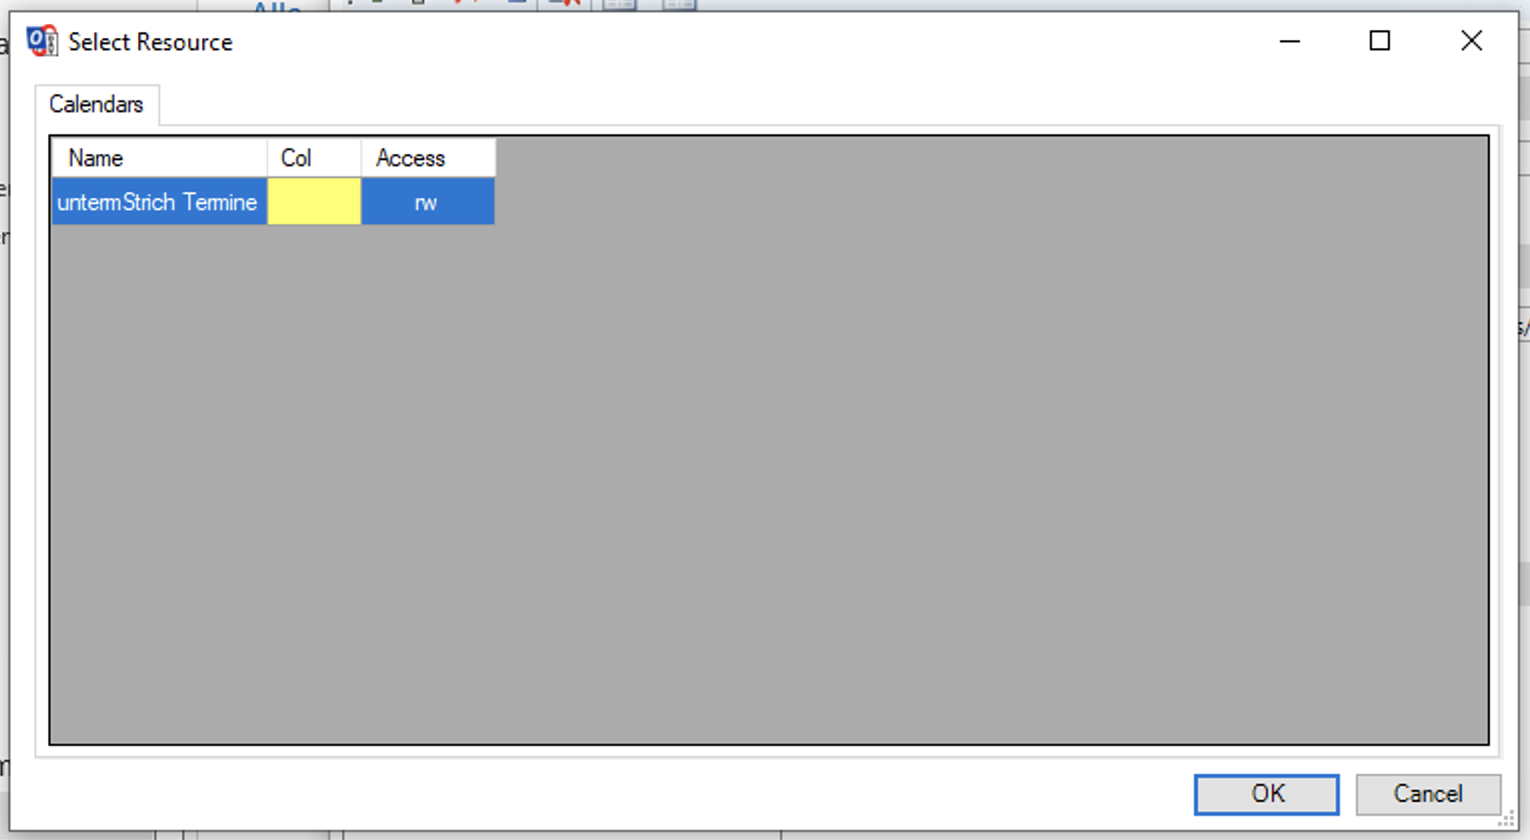Click the partially hidden Alle text behind dialog
Viewport: 1530px width, 840px height.
tap(277, 7)
